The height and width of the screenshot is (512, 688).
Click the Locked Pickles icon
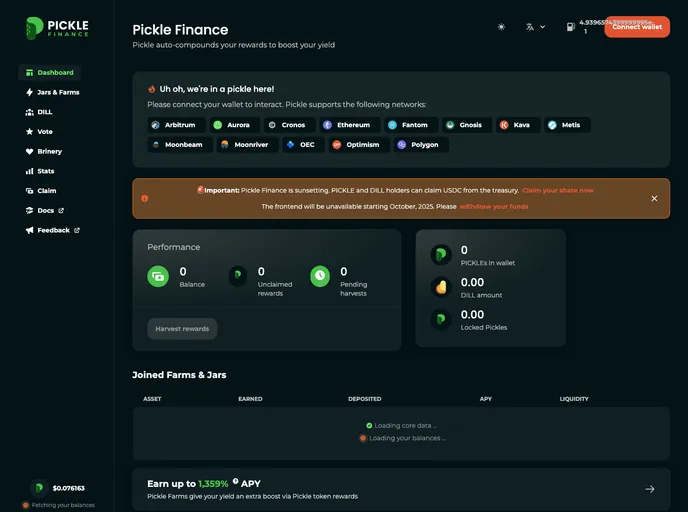[441, 319]
